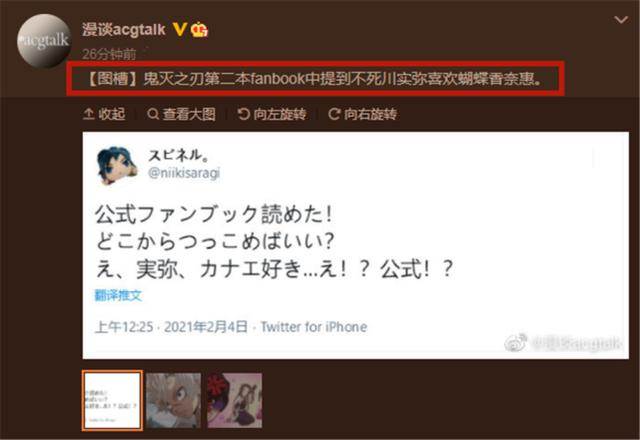
Task: Click the 收起 upward arrow icon
Action: tap(89, 114)
